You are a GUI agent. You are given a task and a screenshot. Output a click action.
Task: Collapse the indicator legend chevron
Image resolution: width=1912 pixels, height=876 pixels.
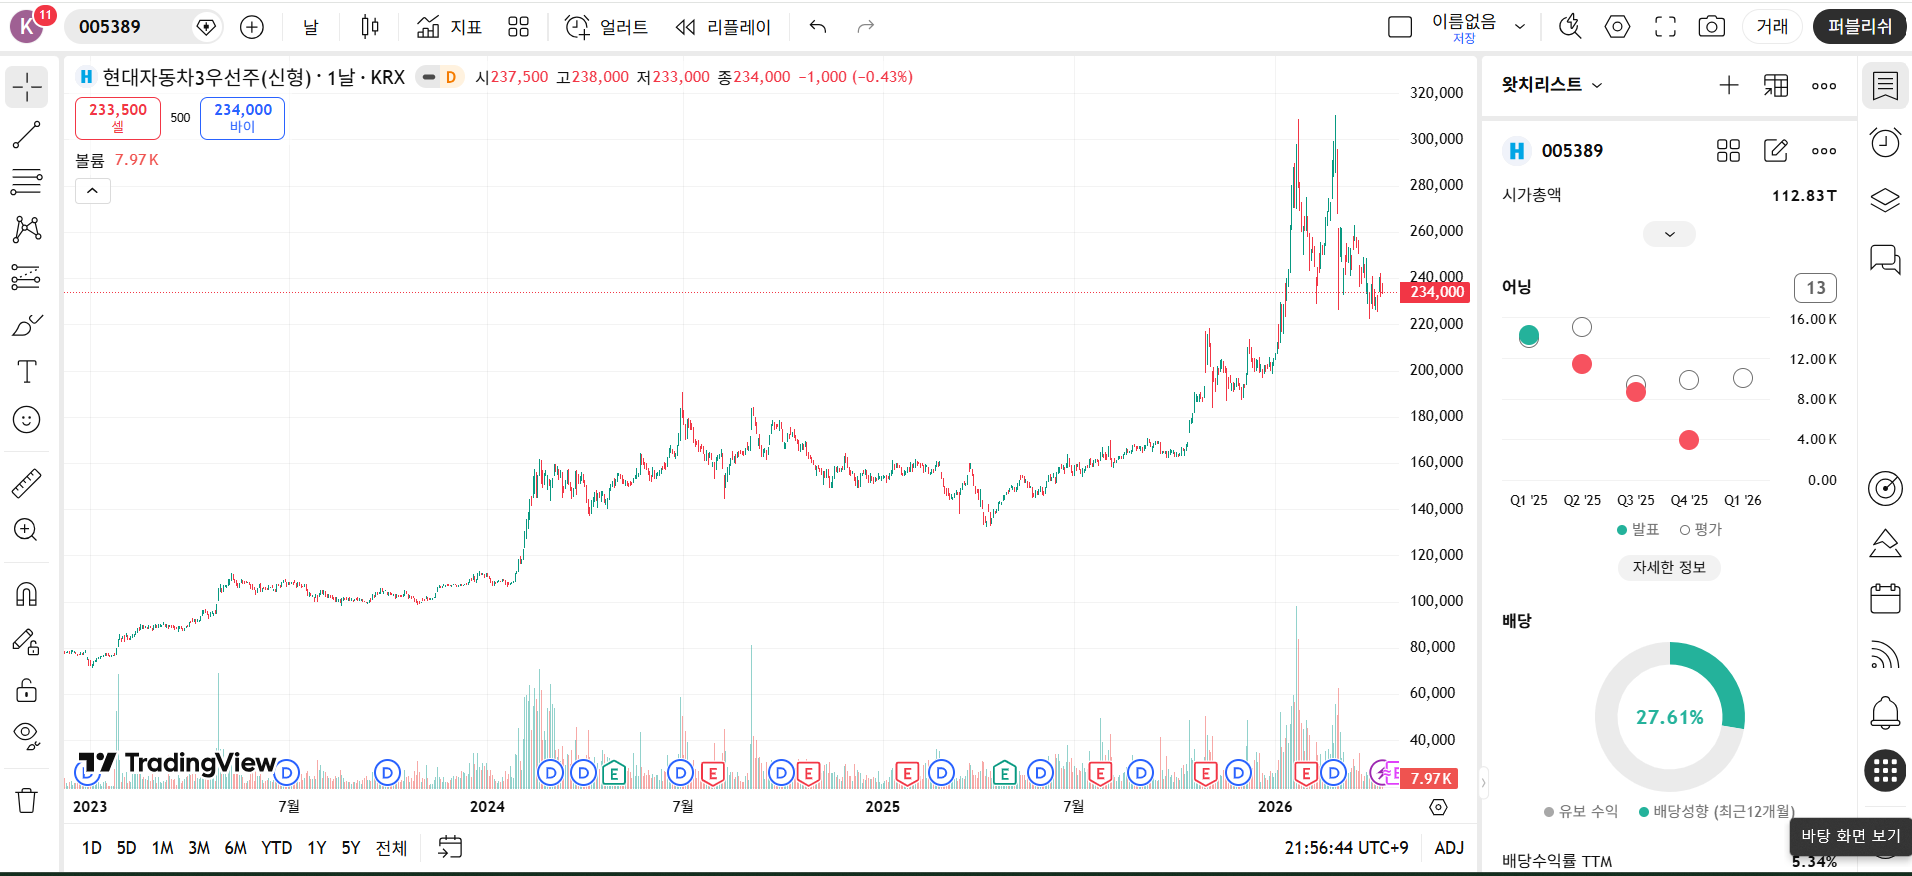click(x=92, y=191)
